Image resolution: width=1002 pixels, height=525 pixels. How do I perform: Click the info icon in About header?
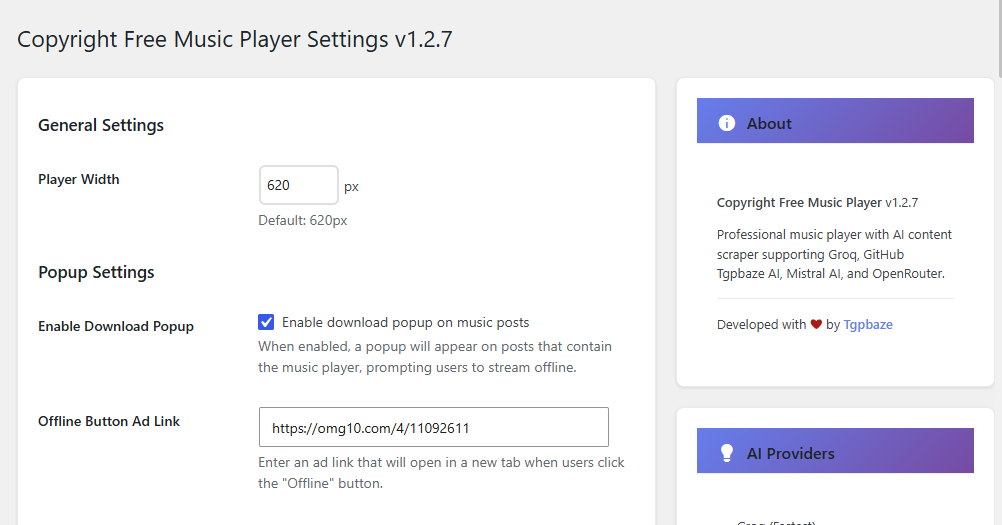[727, 123]
